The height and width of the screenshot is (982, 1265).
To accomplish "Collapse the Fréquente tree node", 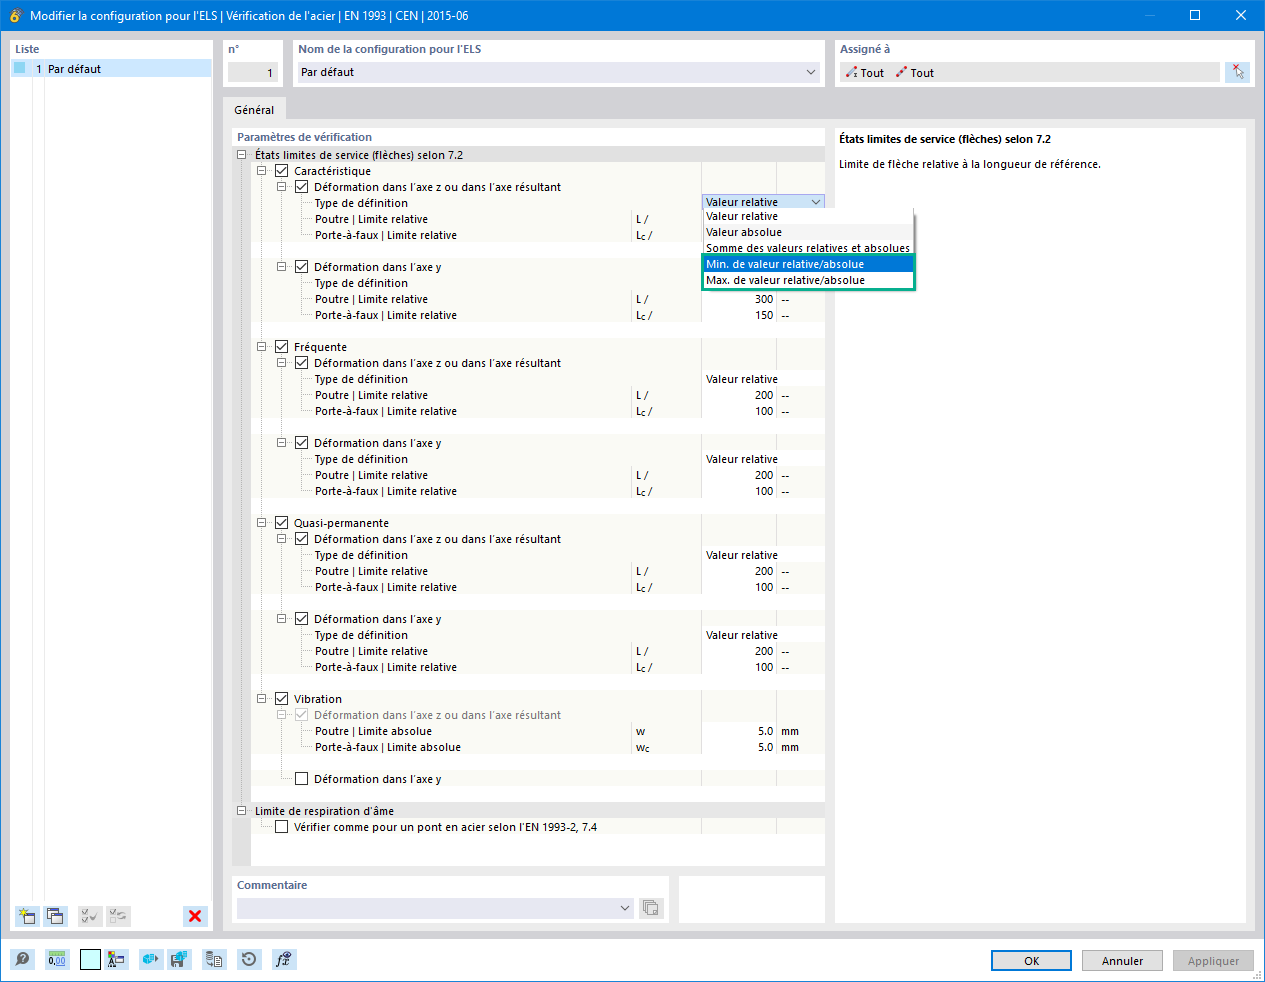I will [x=261, y=347].
